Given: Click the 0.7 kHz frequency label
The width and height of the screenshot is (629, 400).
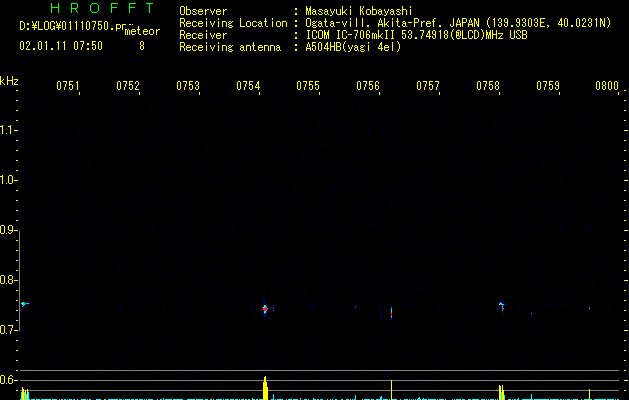Looking at the screenshot, I should (8, 330).
